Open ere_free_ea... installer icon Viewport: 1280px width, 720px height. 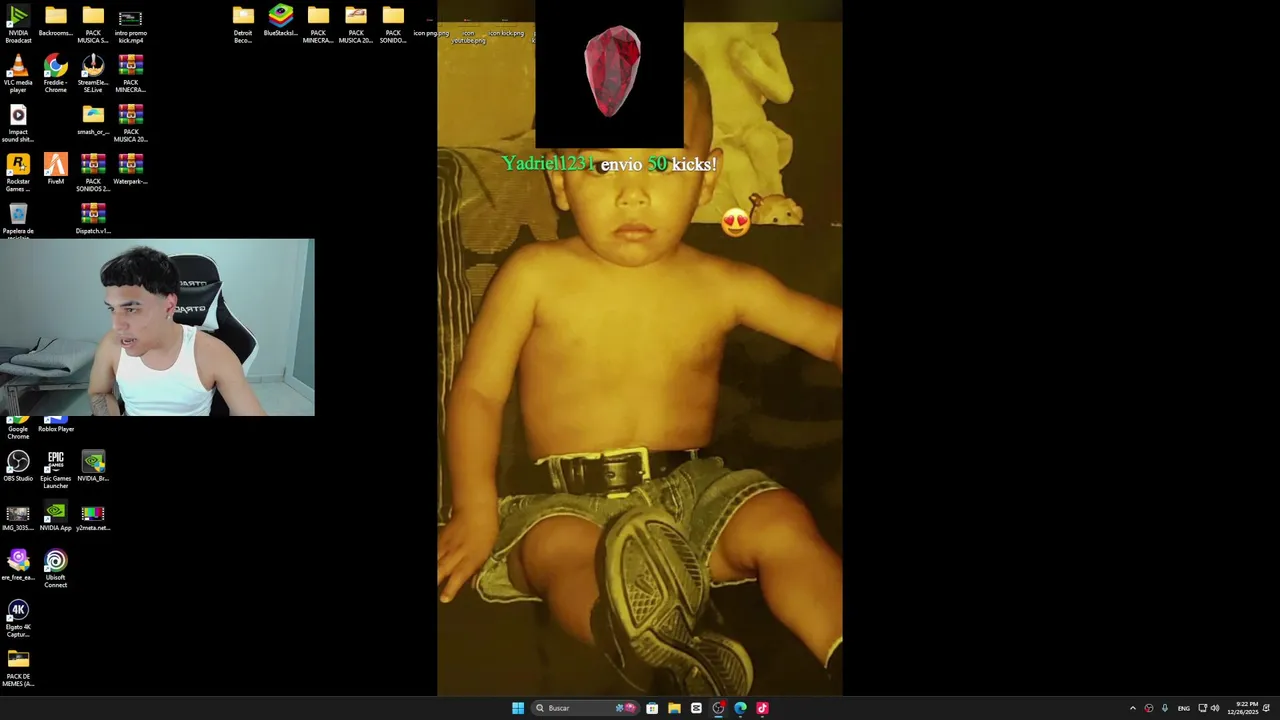point(18,565)
